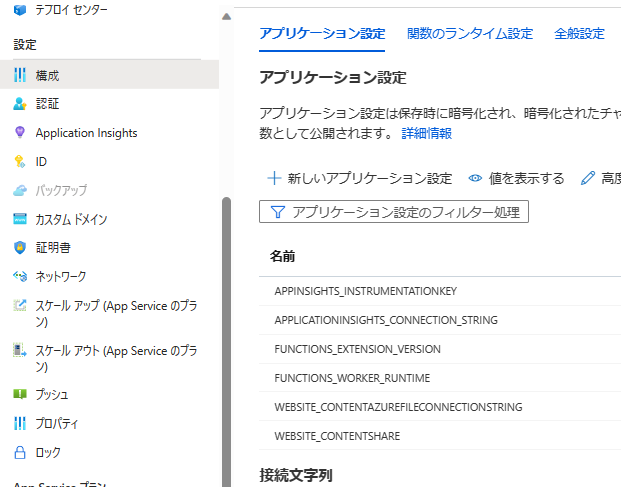Click the plus icon for new application setting
This screenshot has height=487, width=621.
coord(274,178)
